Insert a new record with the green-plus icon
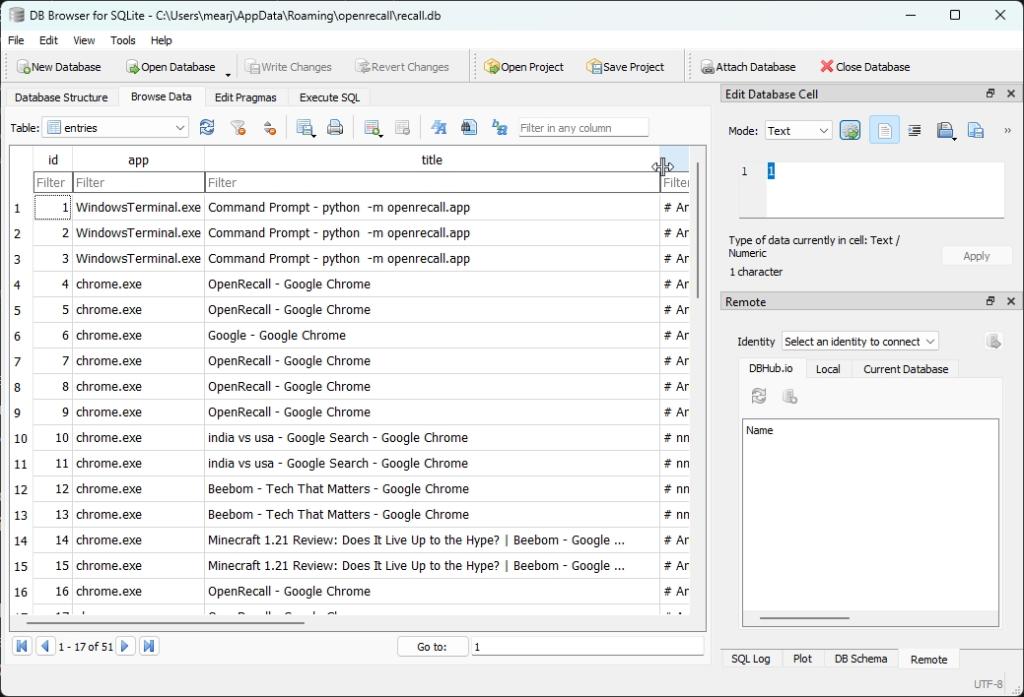 (x=373, y=127)
